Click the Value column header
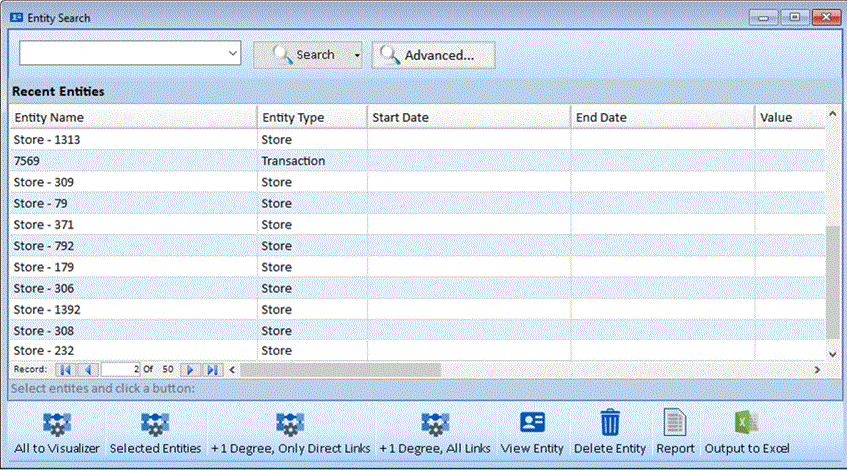 tap(790, 117)
